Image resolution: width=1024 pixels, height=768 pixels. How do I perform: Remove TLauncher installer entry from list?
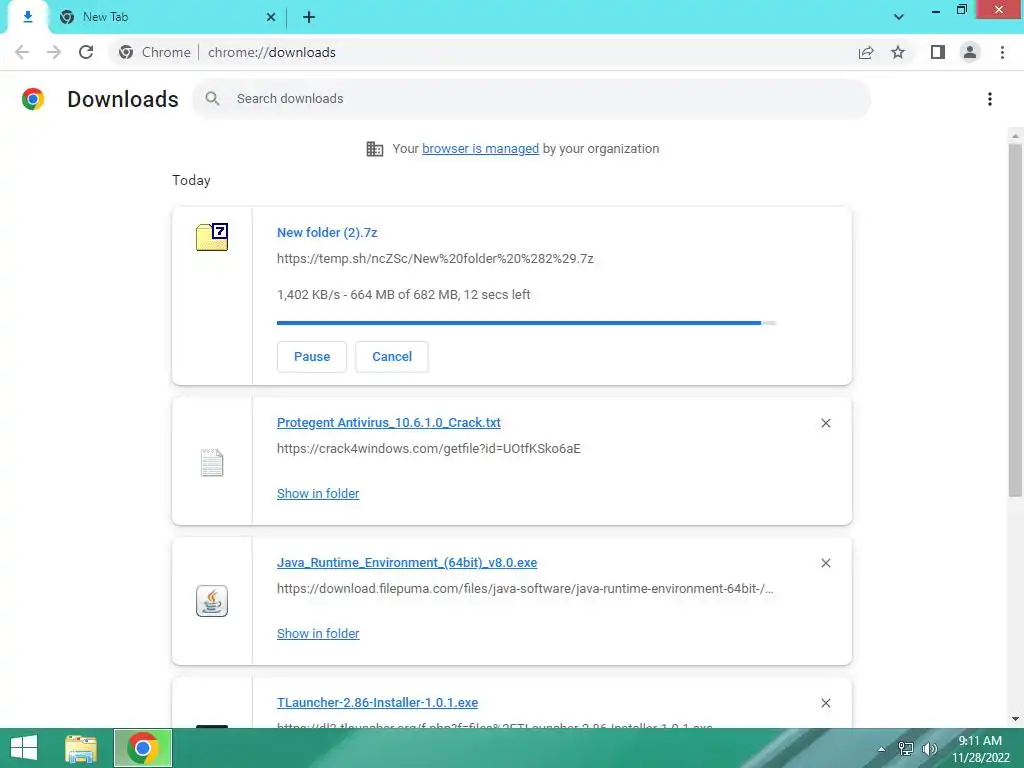point(825,703)
